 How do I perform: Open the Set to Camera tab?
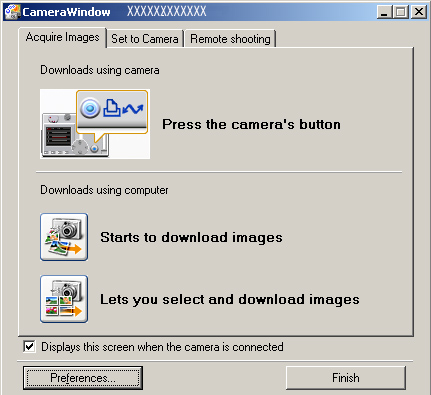click(145, 39)
